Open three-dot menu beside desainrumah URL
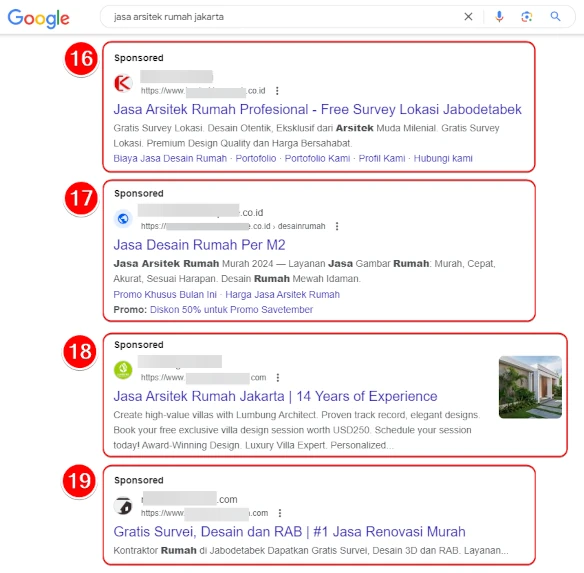The height and width of the screenshot is (573, 584). tap(337, 226)
